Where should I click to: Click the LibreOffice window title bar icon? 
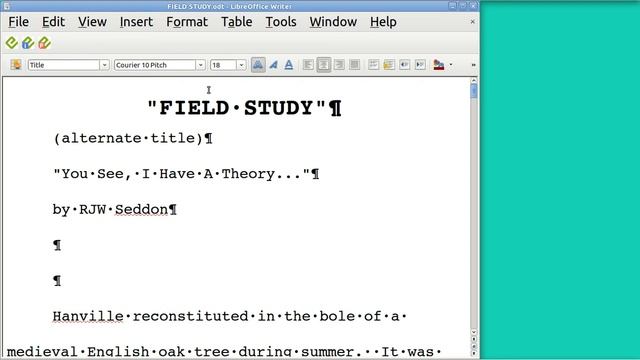[7, 6]
